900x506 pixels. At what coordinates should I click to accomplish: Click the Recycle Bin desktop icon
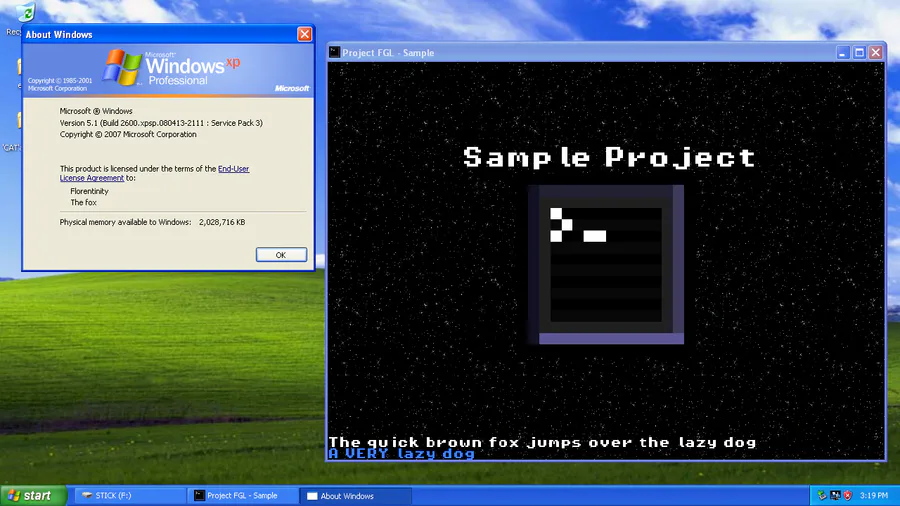coord(25,13)
